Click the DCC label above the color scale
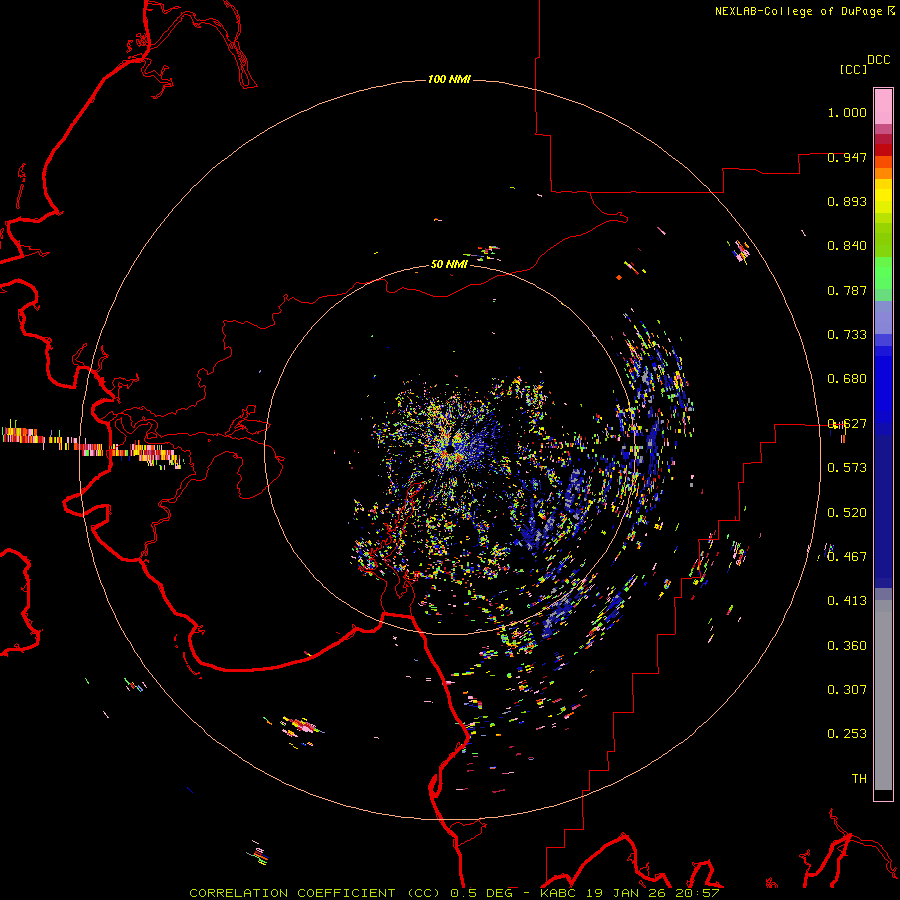 [x=878, y=60]
